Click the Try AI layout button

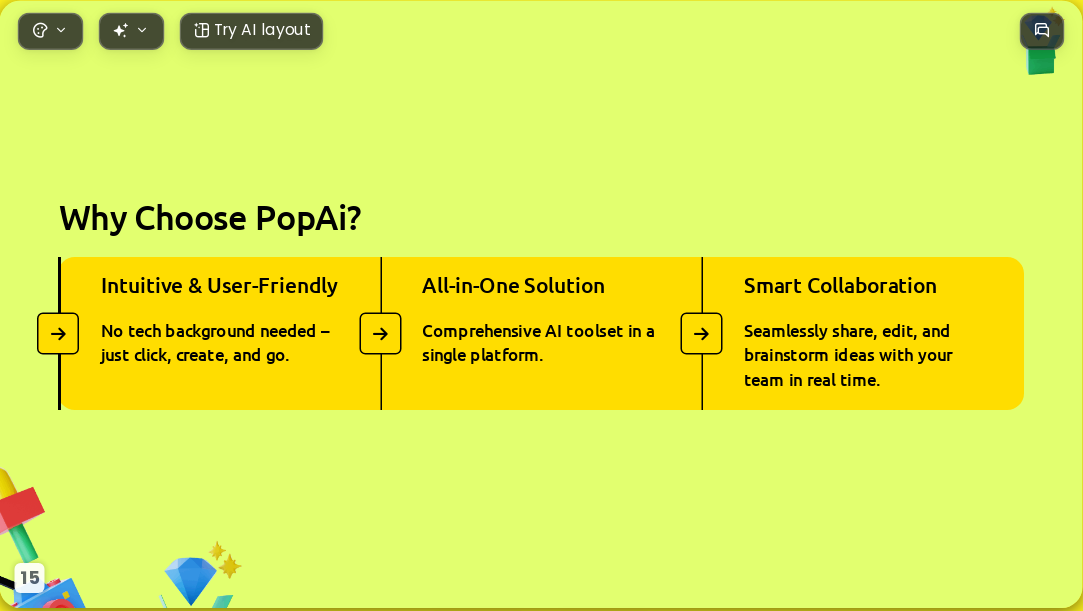point(251,31)
